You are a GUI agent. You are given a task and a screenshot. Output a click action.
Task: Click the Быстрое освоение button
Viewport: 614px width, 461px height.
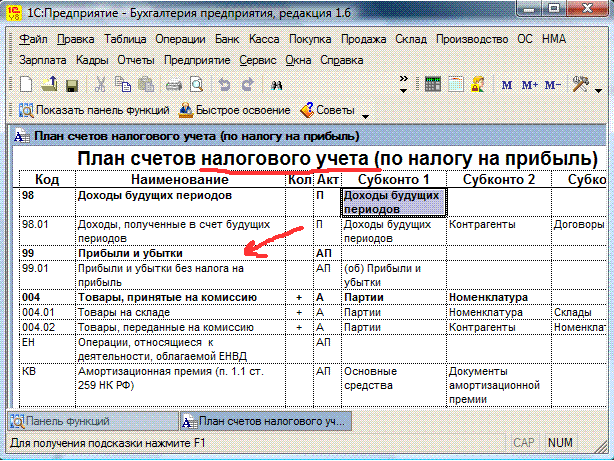coord(235,110)
